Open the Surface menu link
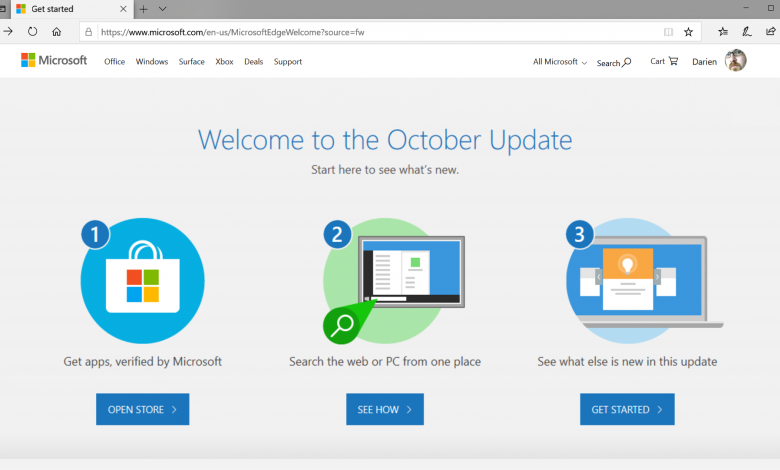780x470 pixels. [x=192, y=62]
